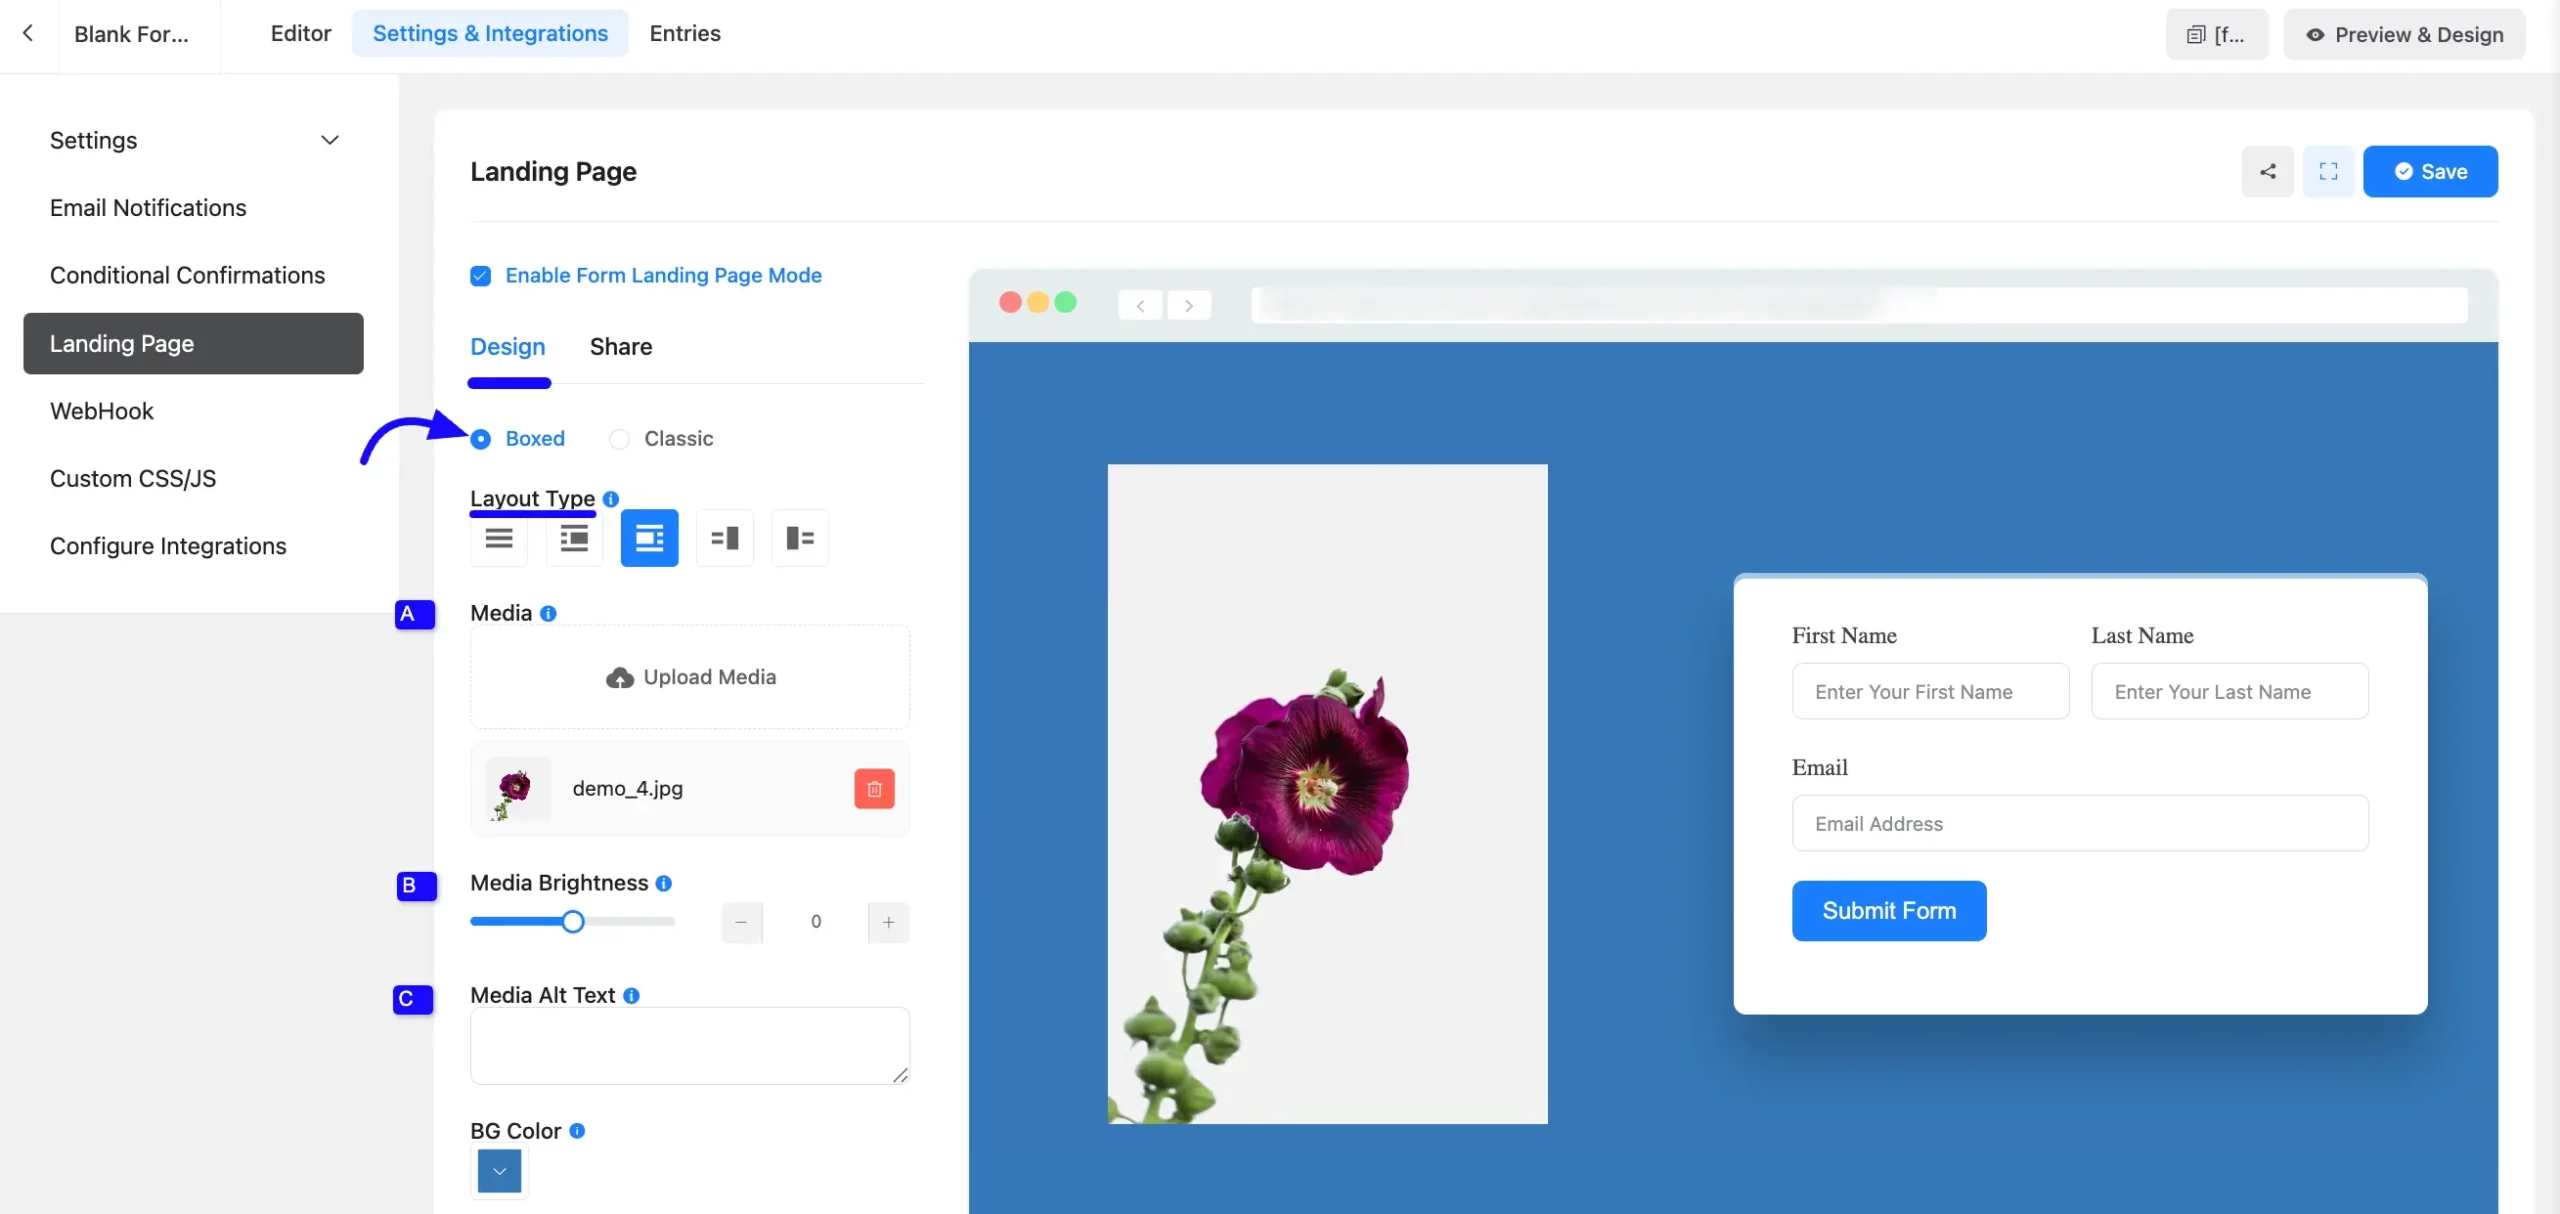Screen dimensions: 2560x1214
Task: Select the last media-left layout icon
Action: click(800, 538)
